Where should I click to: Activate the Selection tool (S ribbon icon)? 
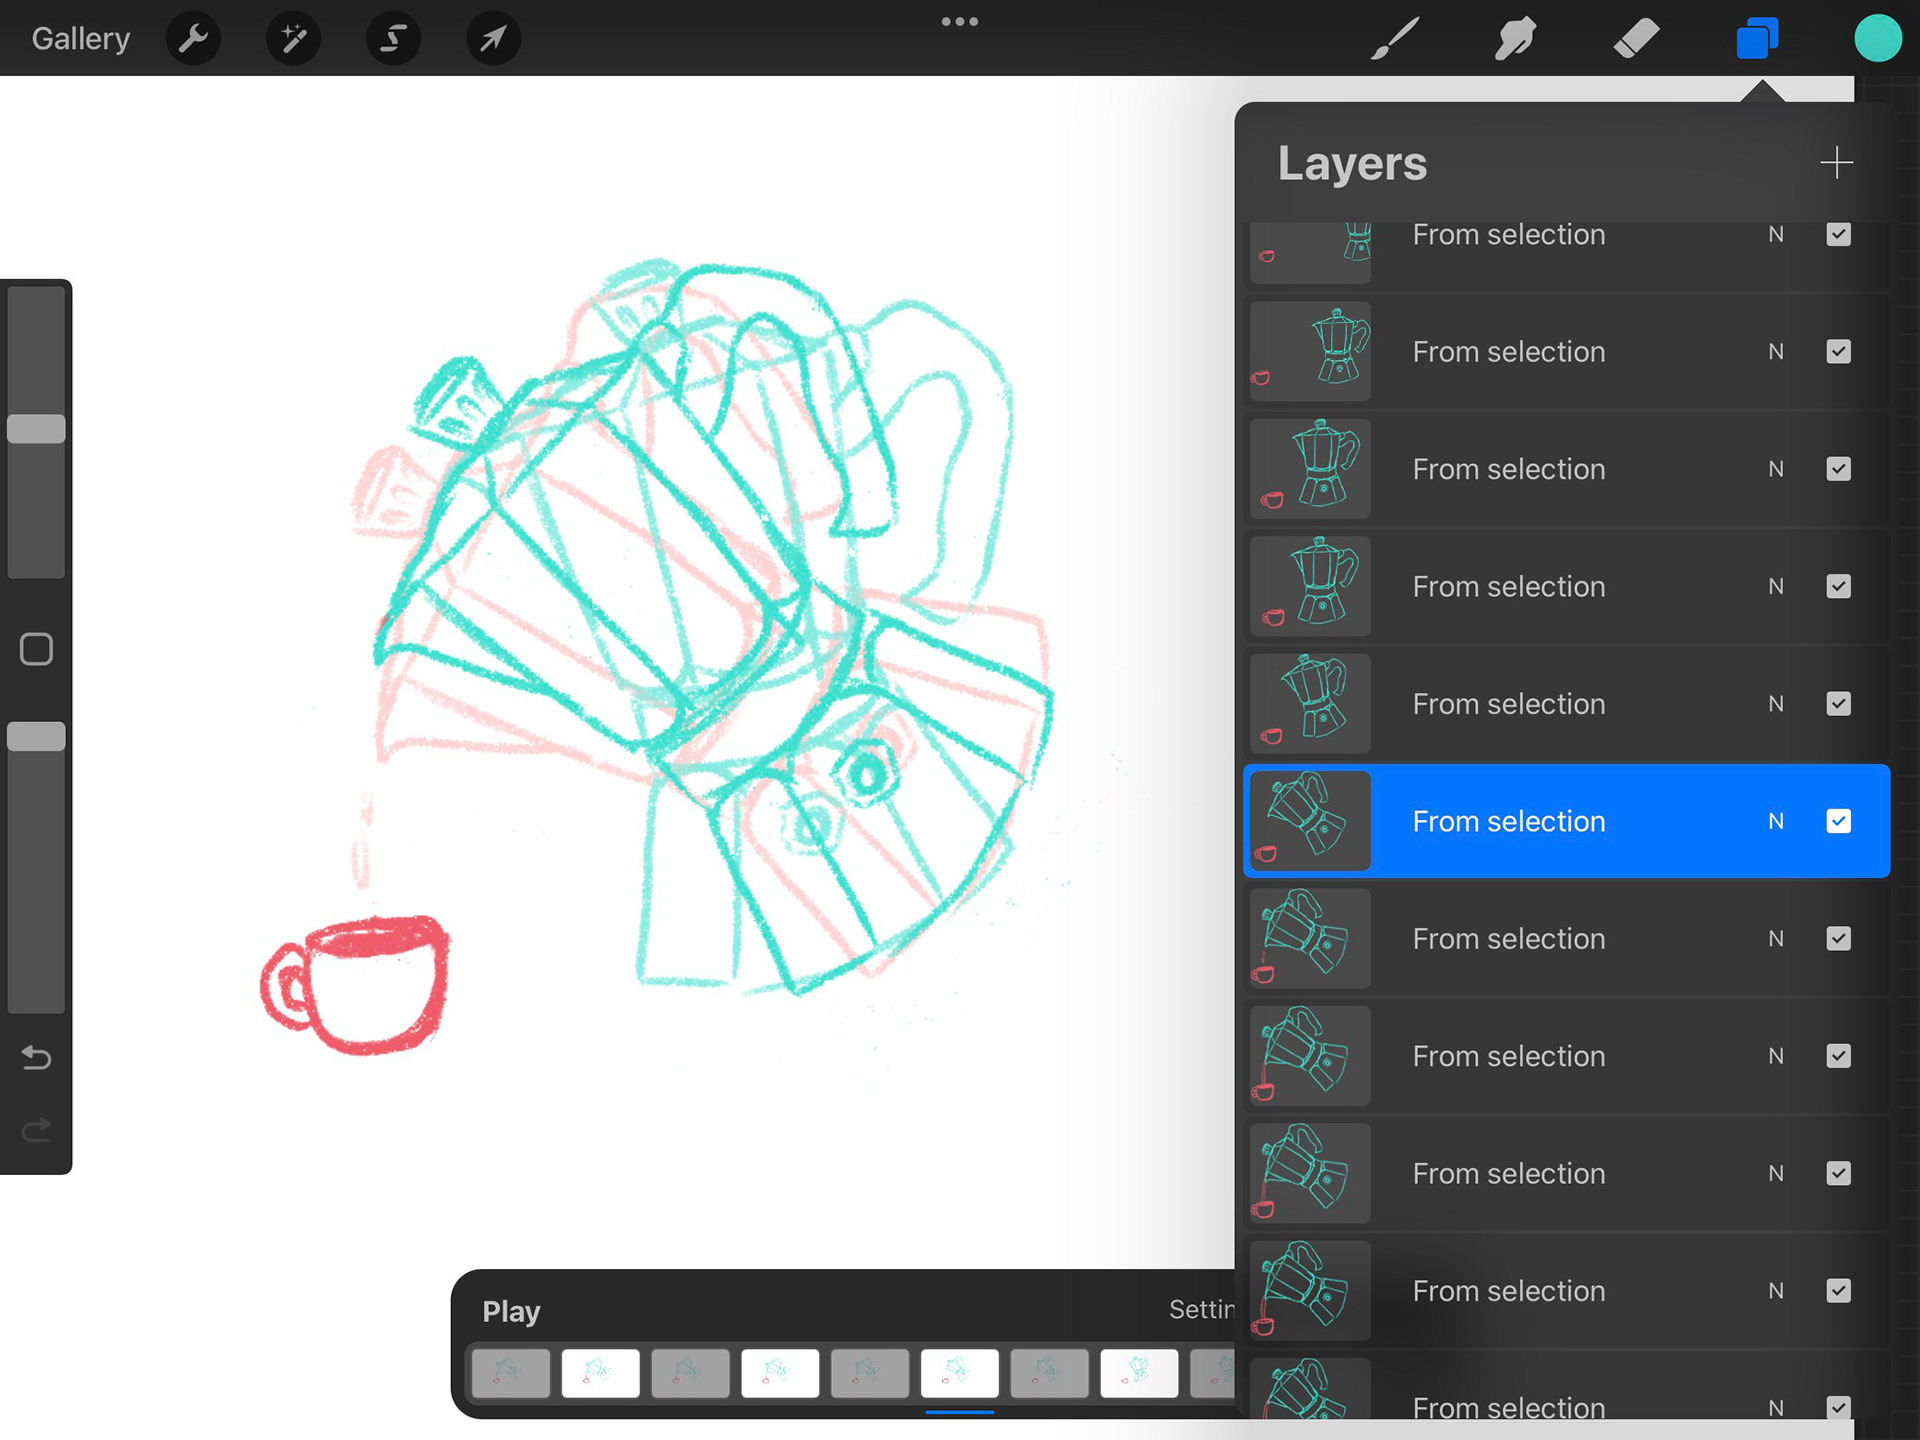[393, 39]
